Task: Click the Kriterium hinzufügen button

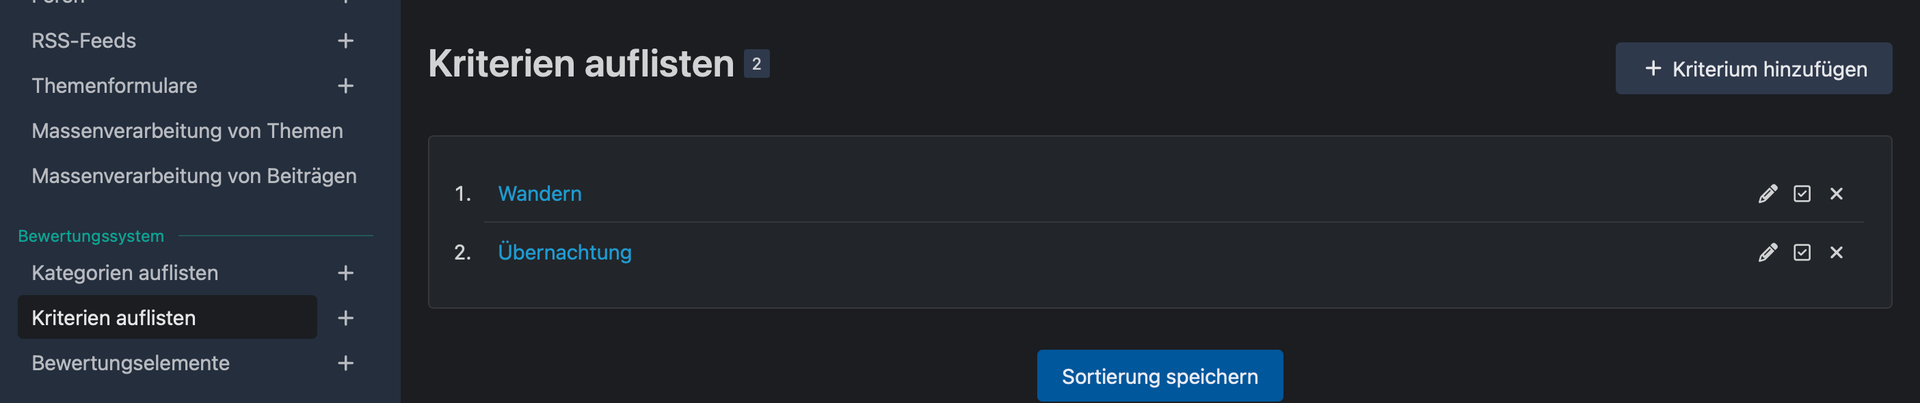Action: tap(1753, 69)
